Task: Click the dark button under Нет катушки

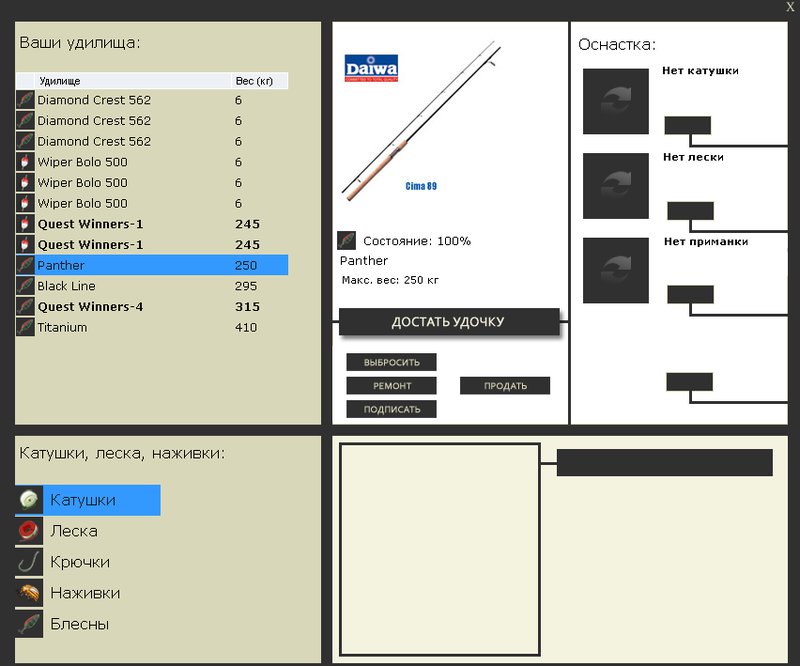Action: [x=687, y=126]
